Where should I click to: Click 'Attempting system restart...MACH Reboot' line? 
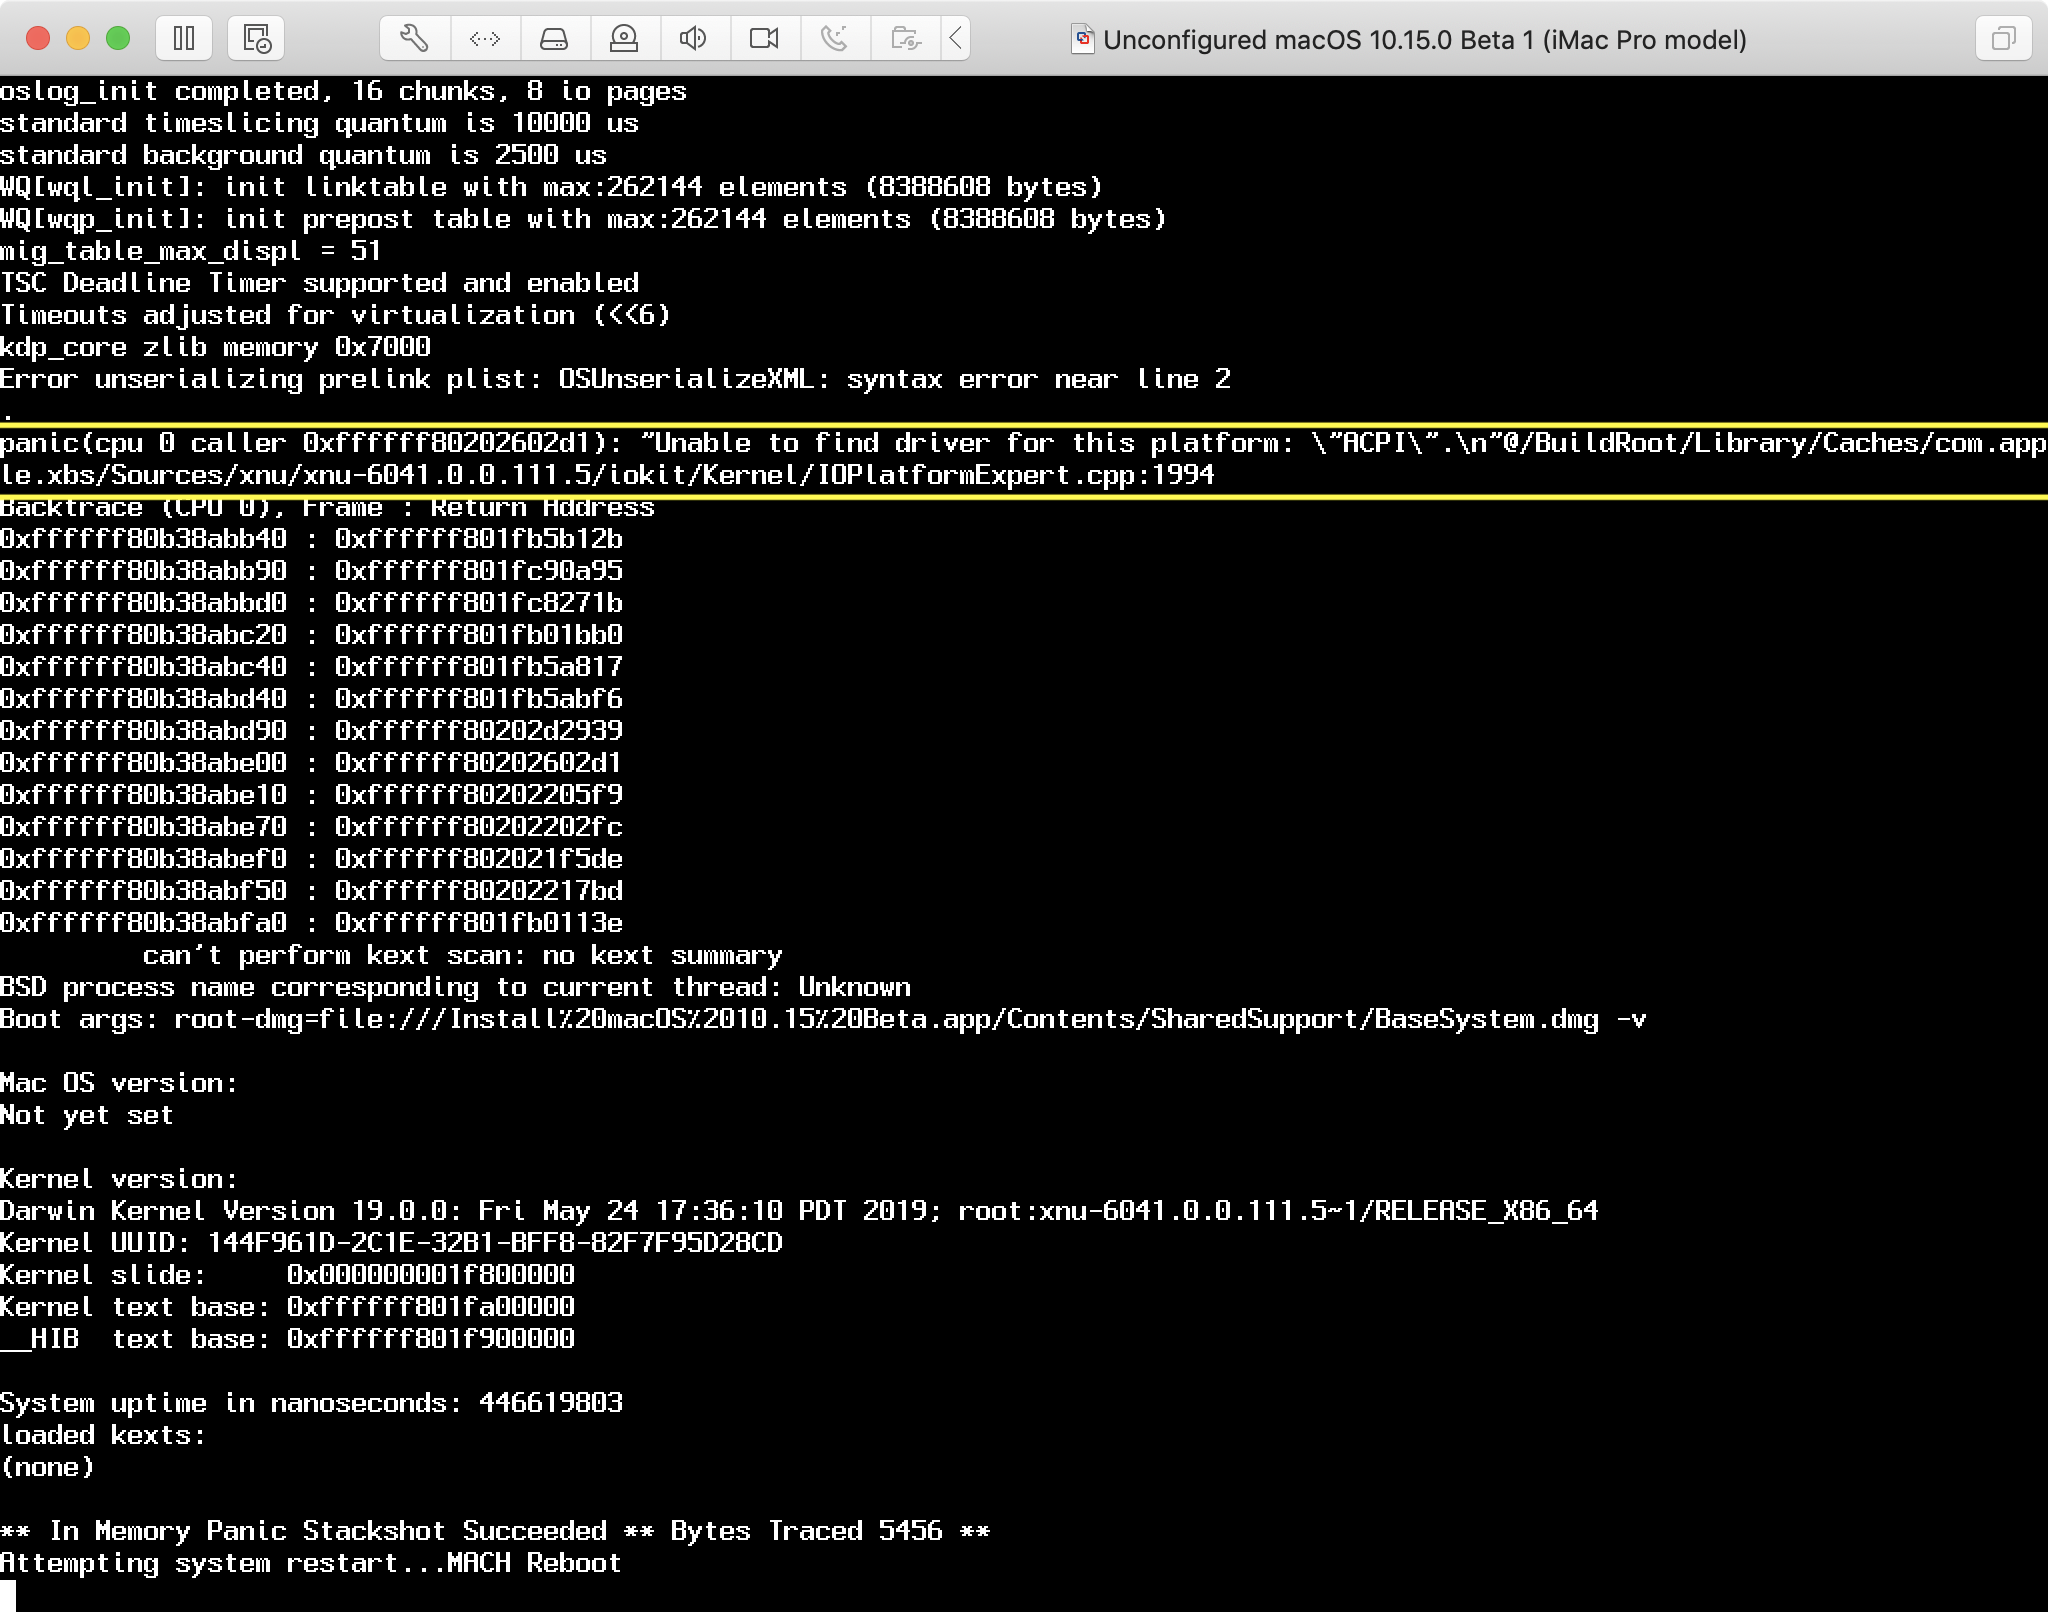[311, 1563]
